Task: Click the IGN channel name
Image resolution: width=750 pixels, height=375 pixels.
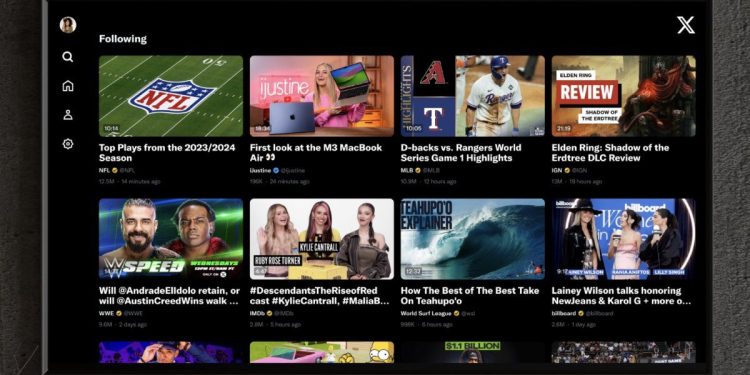Action: click(x=557, y=170)
